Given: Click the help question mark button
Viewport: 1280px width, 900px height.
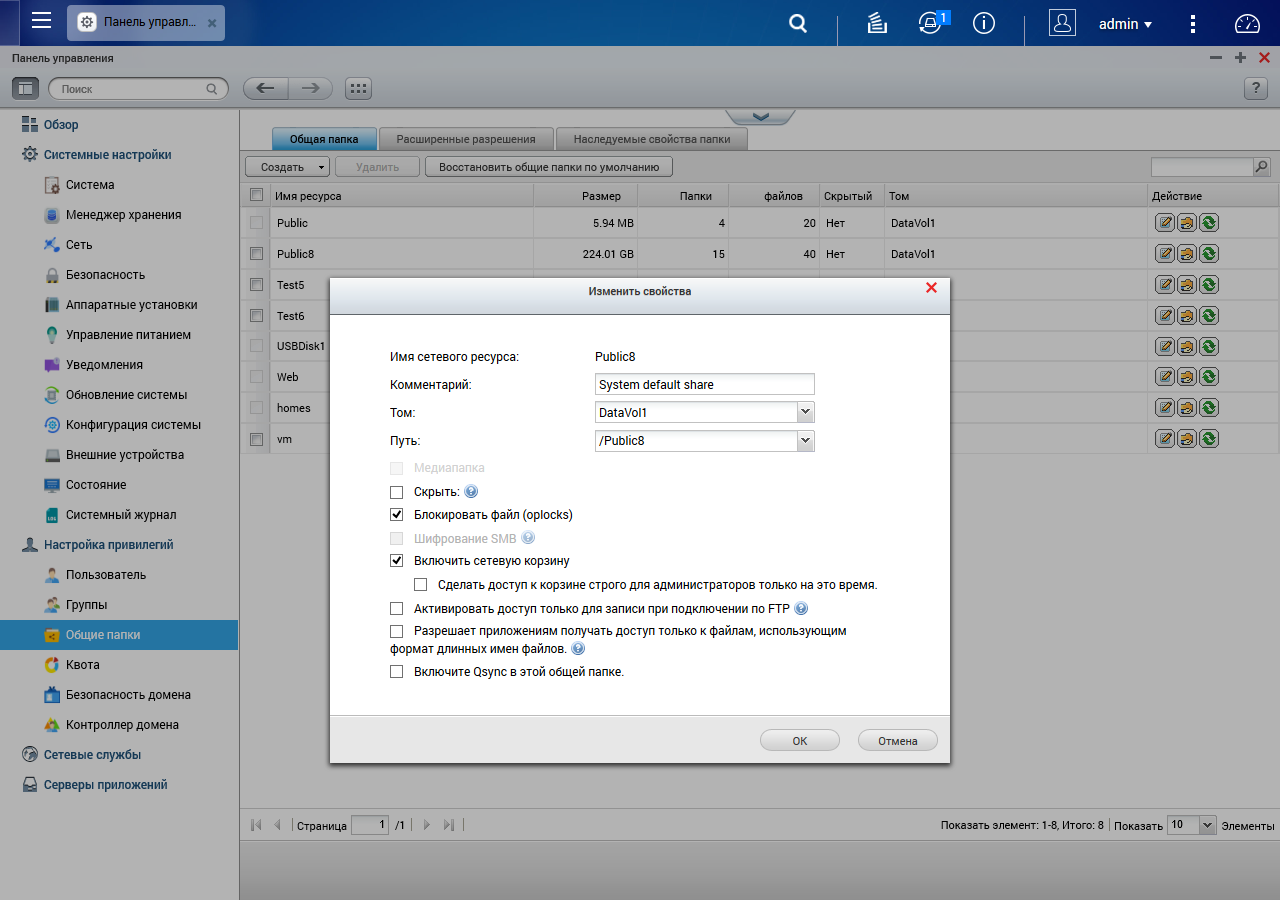Looking at the screenshot, I should tap(1256, 89).
